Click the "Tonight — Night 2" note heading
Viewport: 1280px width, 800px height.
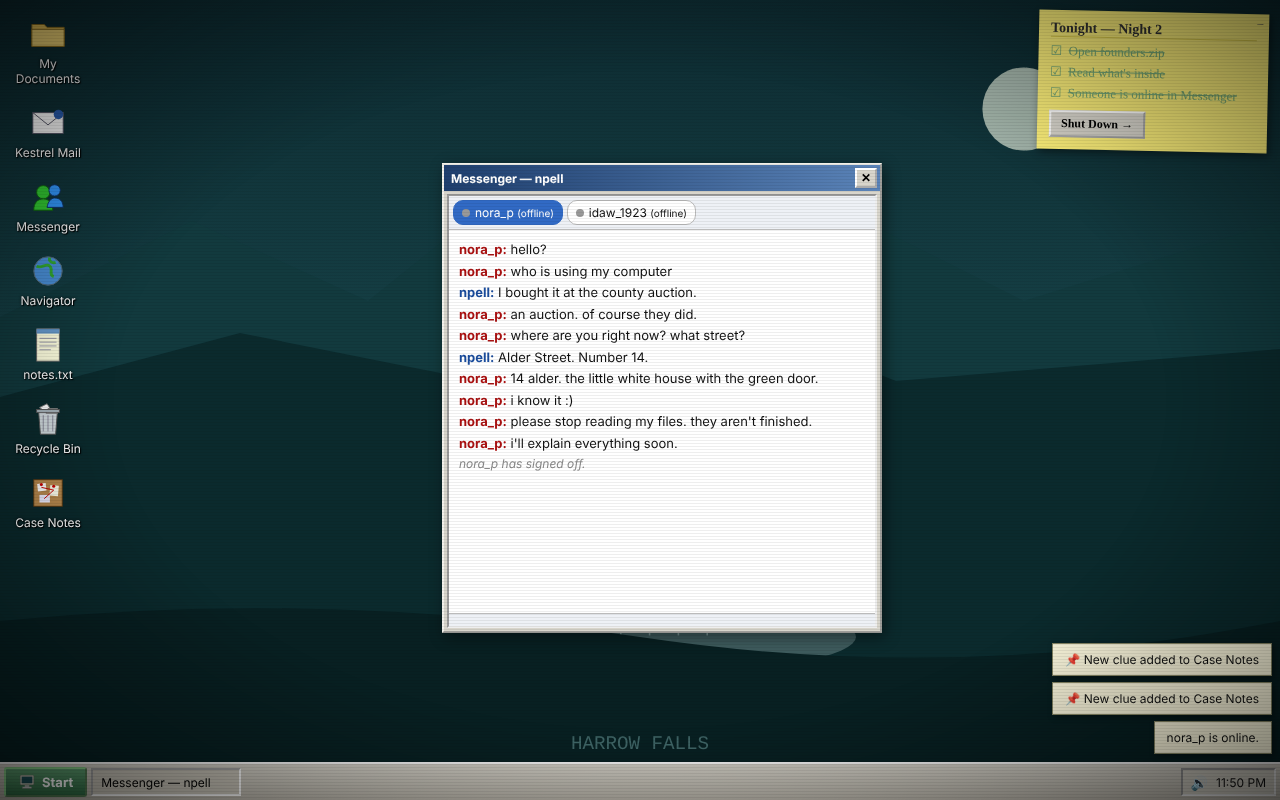[1106, 29]
